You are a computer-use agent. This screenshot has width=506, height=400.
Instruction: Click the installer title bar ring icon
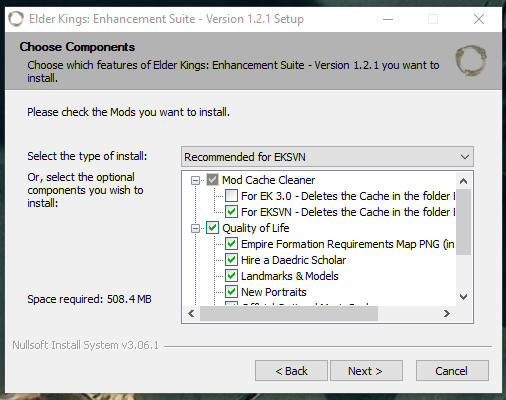(16, 19)
